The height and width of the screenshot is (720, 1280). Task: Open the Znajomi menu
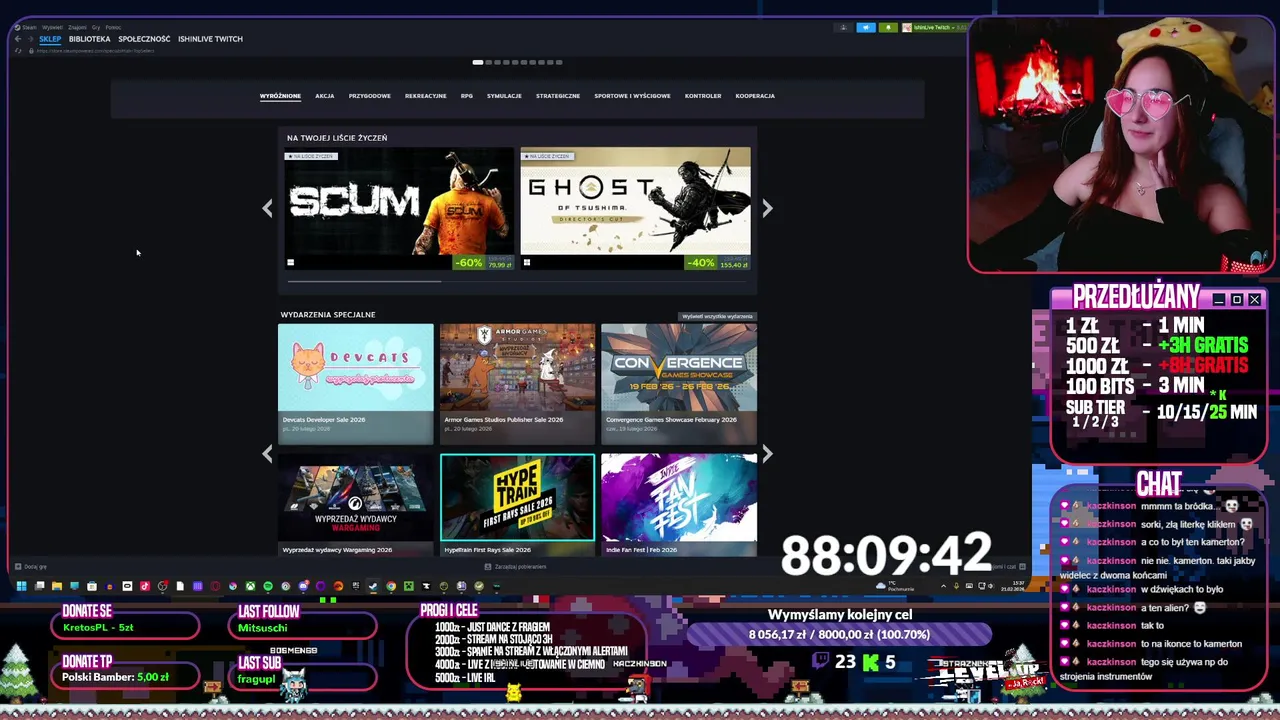77,27
